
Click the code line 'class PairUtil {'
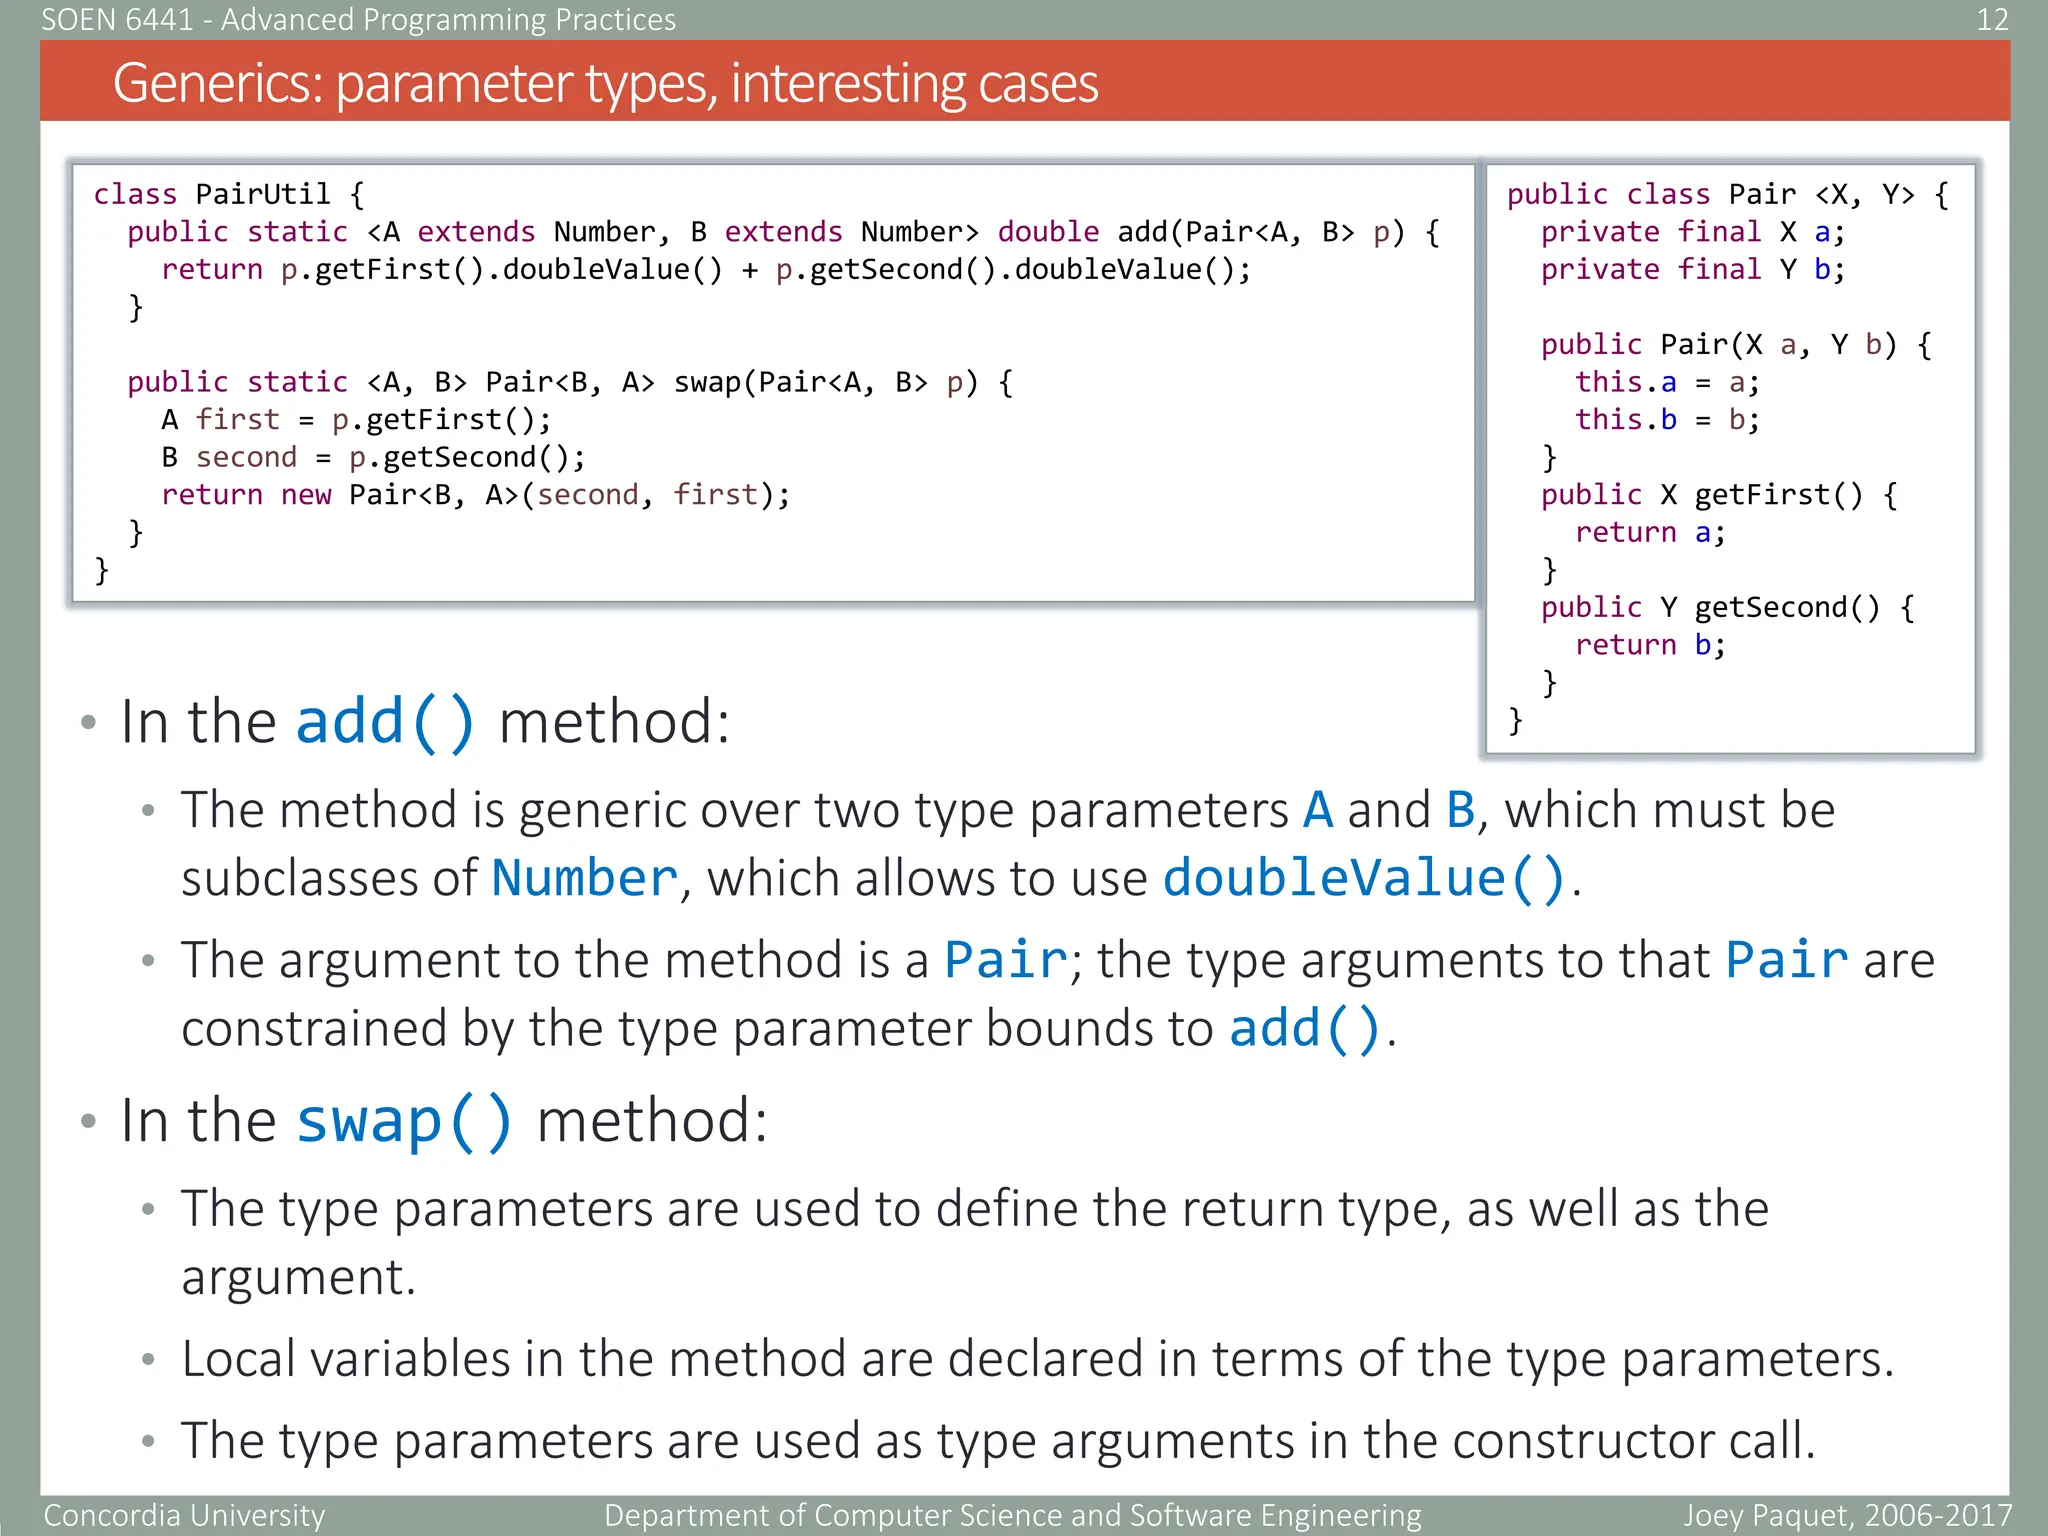coord(229,194)
